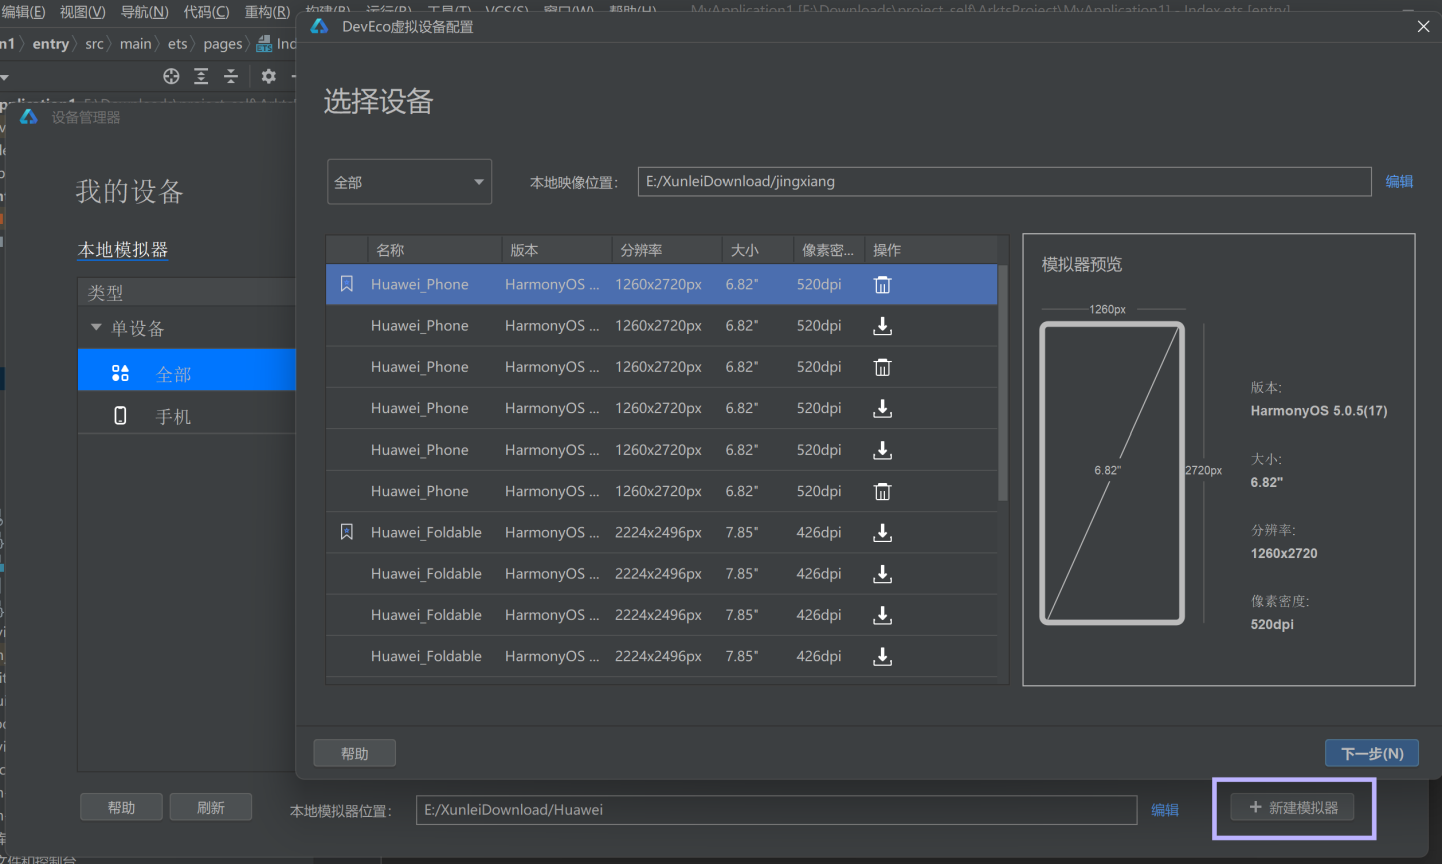1443x865 pixels.
Task: Sort by the 大小 column header
Action: tap(757, 250)
